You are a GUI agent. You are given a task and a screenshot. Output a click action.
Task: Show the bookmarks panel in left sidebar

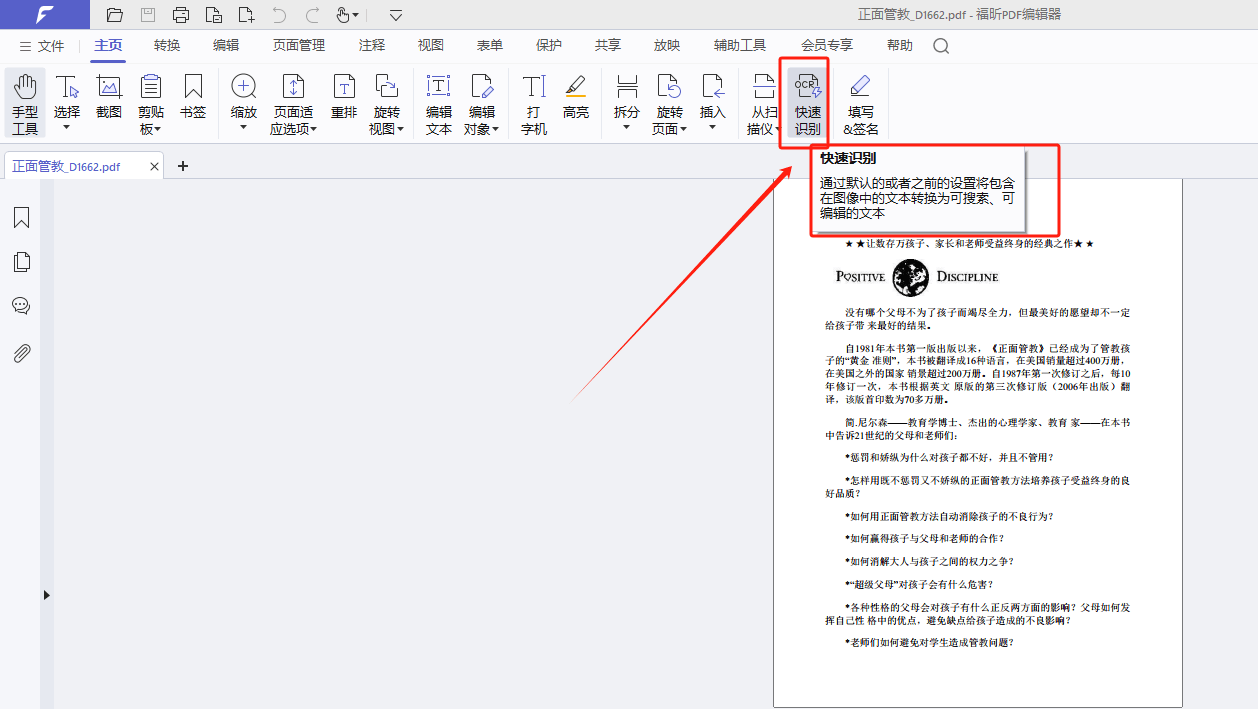click(21, 218)
